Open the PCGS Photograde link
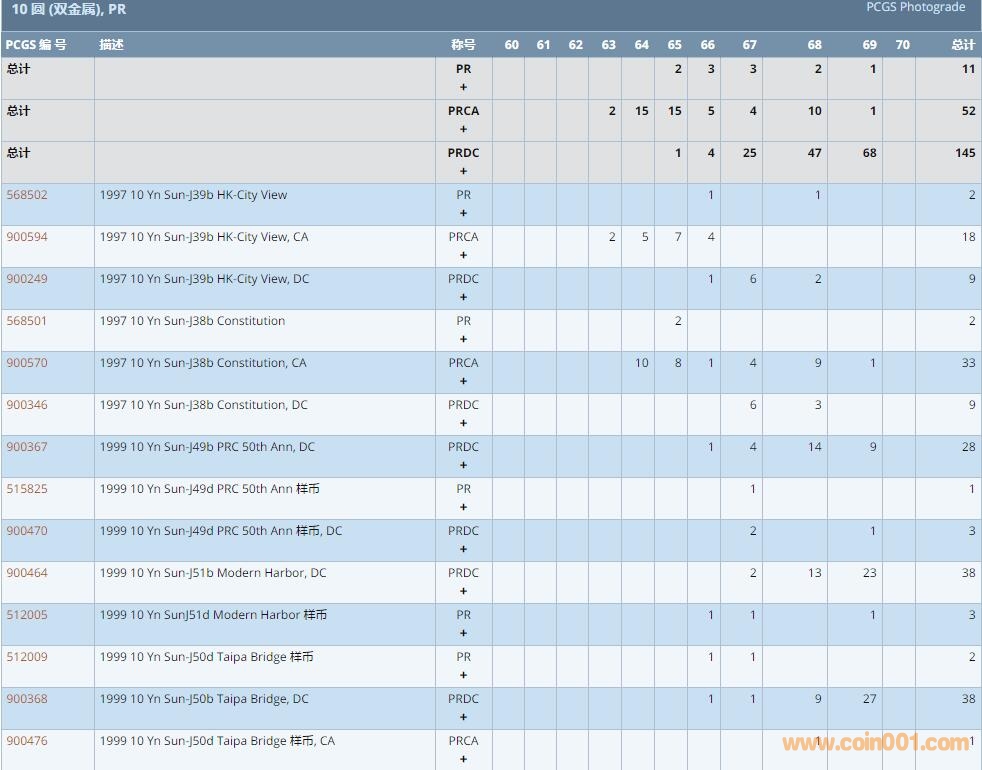 pyautogui.click(x=915, y=7)
